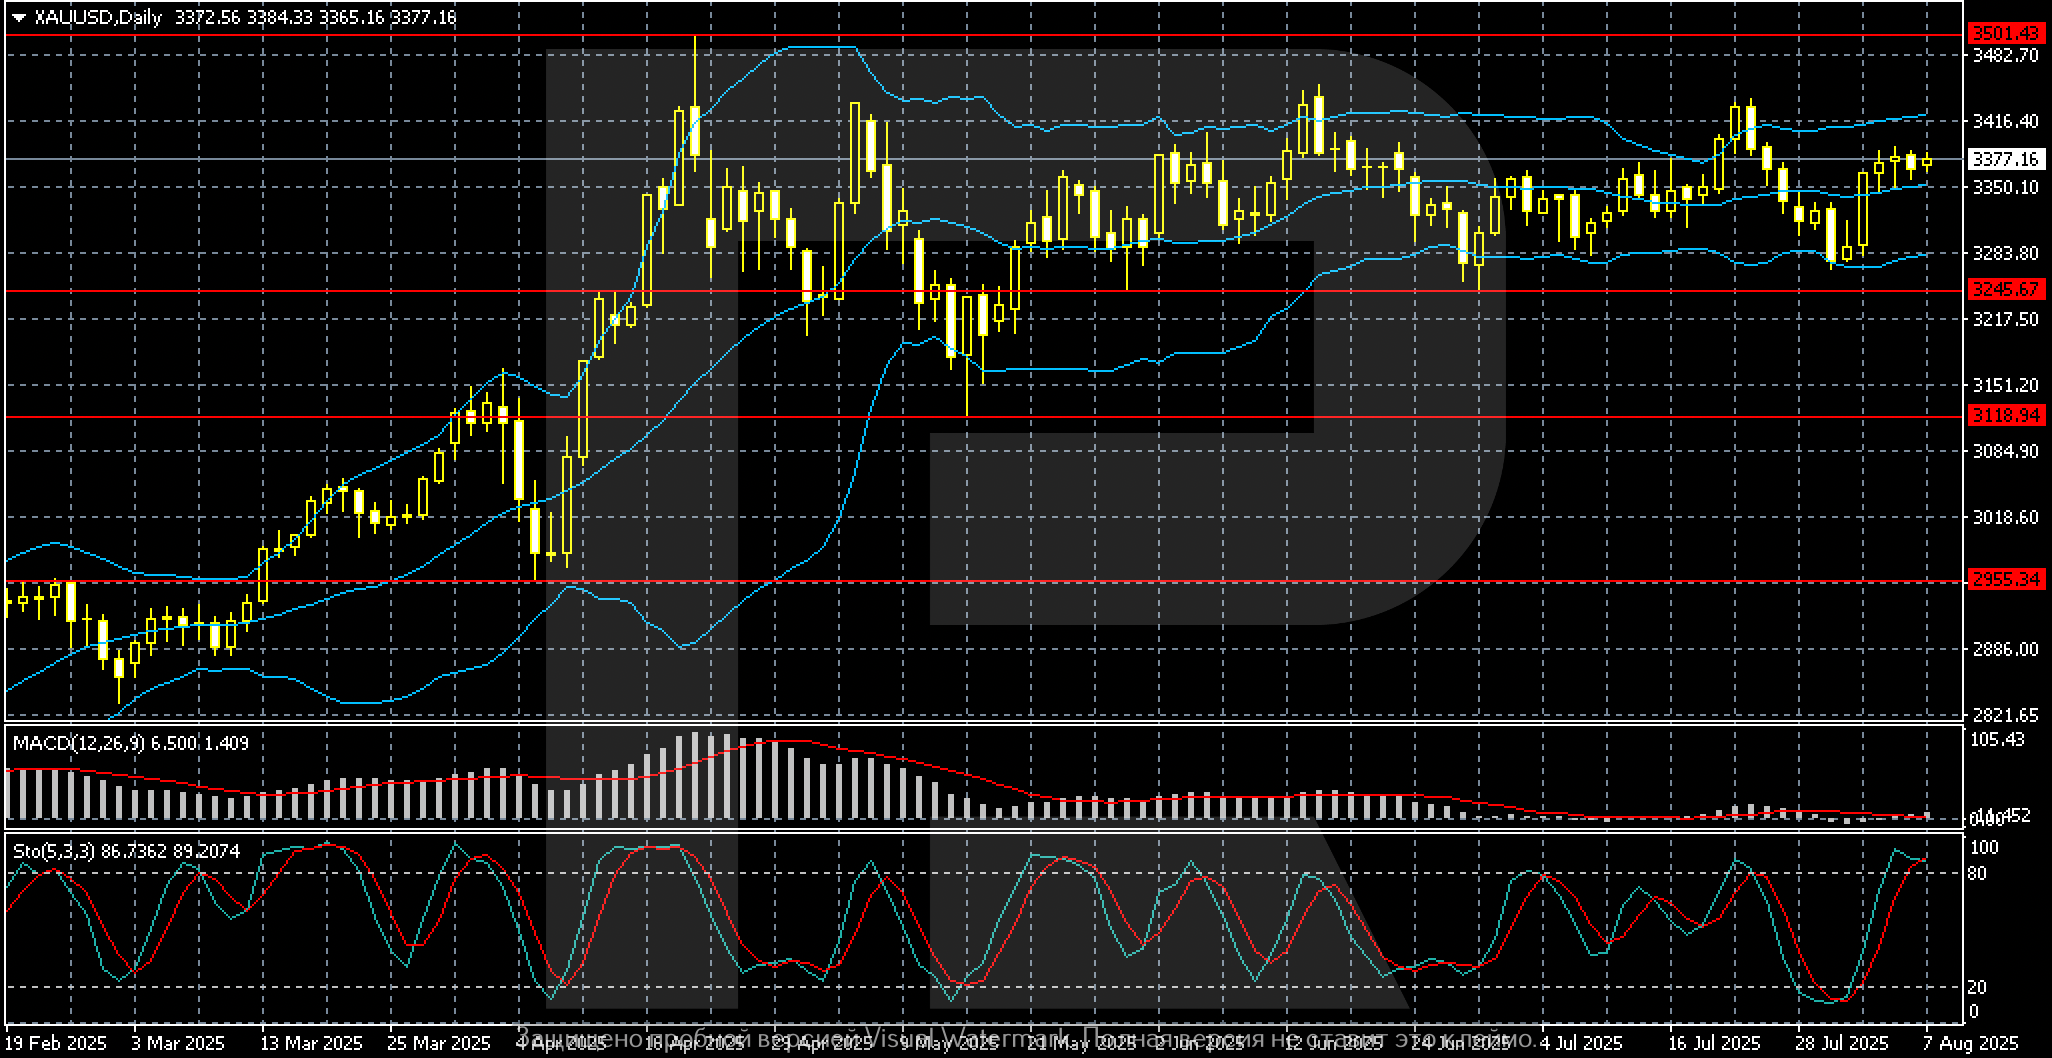Click the Sto(5,3,3) indicator label
The height and width of the screenshot is (1058, 2052).
(54, 850)
